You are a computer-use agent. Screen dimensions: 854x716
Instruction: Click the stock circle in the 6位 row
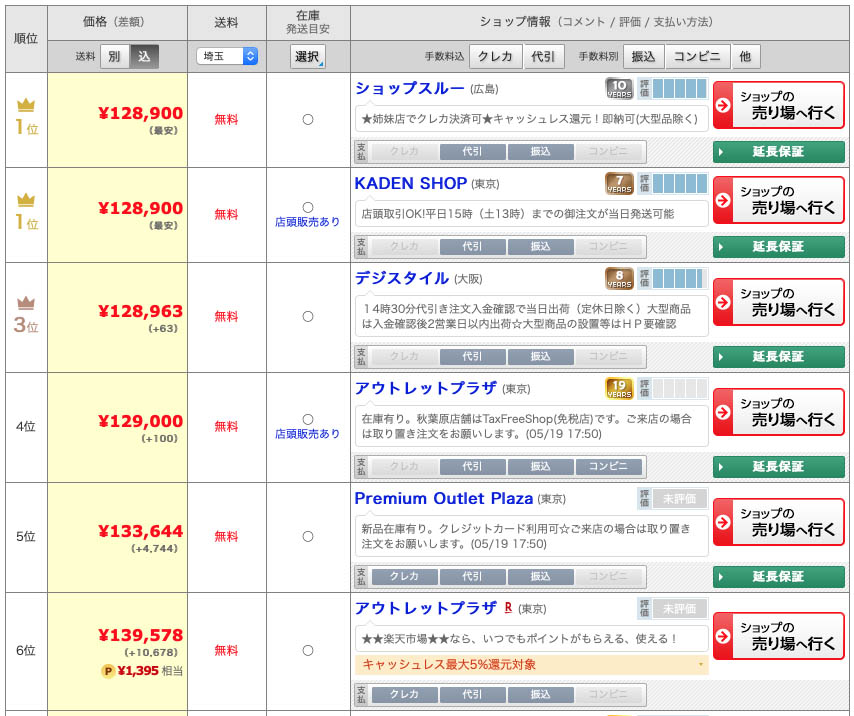click(308, 650)
